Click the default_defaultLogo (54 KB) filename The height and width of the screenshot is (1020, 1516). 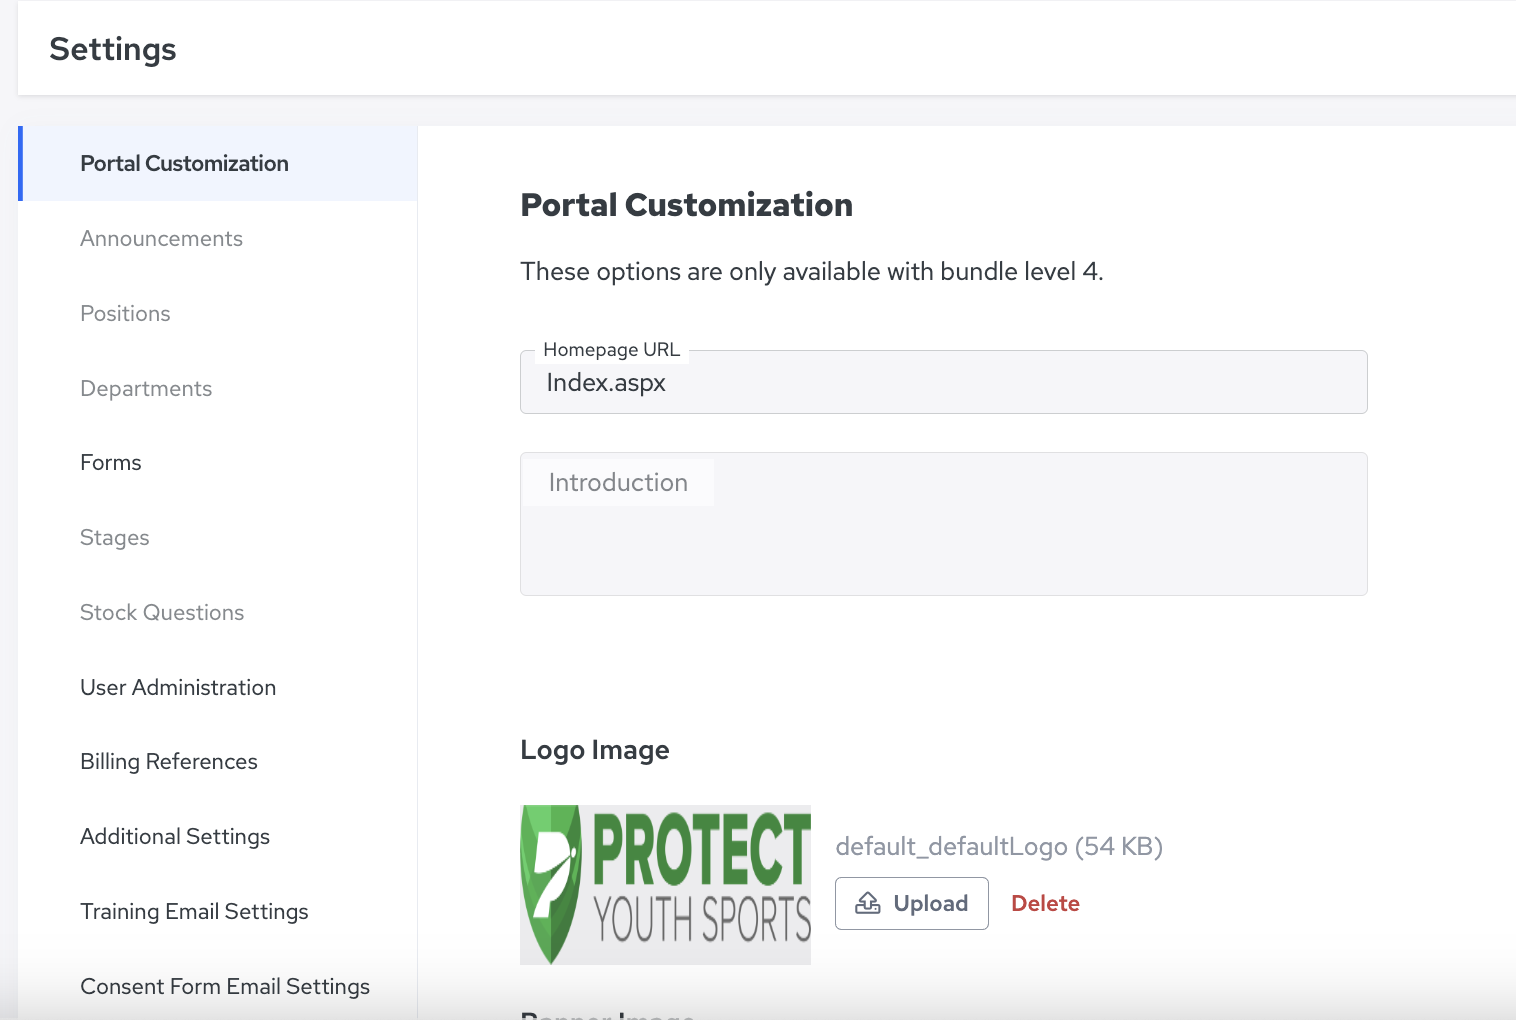click(999, 846)
